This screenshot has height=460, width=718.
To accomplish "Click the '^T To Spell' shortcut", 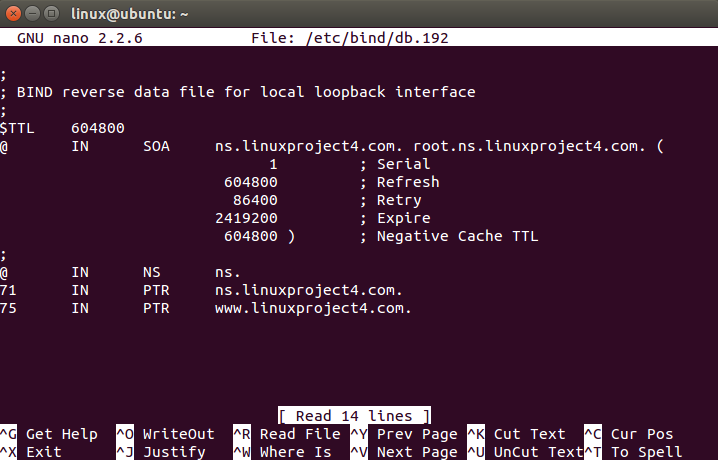I will pos(633,452).
